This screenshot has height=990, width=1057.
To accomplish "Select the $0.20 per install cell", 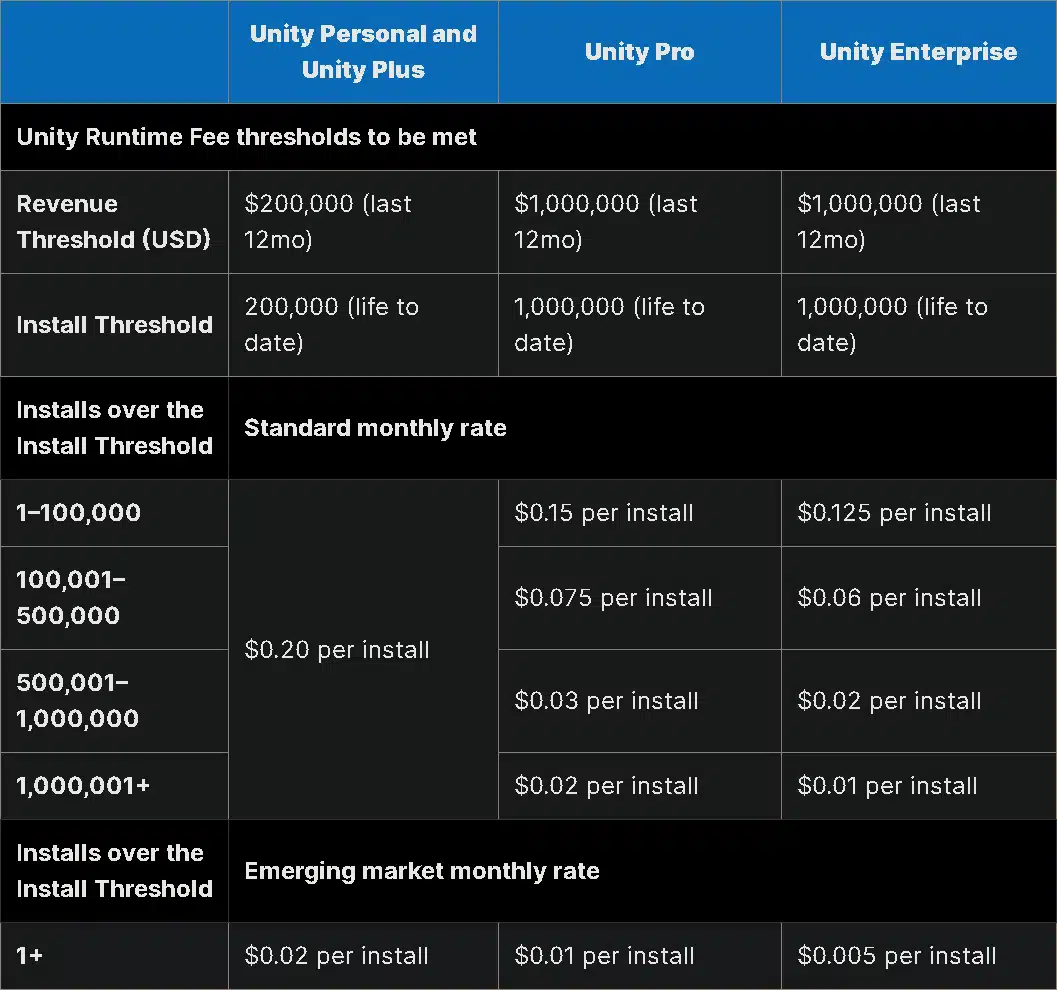I will click(363, 650).
